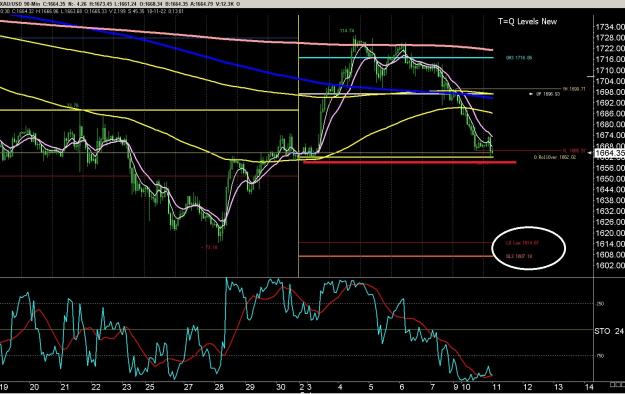Click date label 21 on time axis
Viewport: 625px width, 394px height.
[65, 387]
